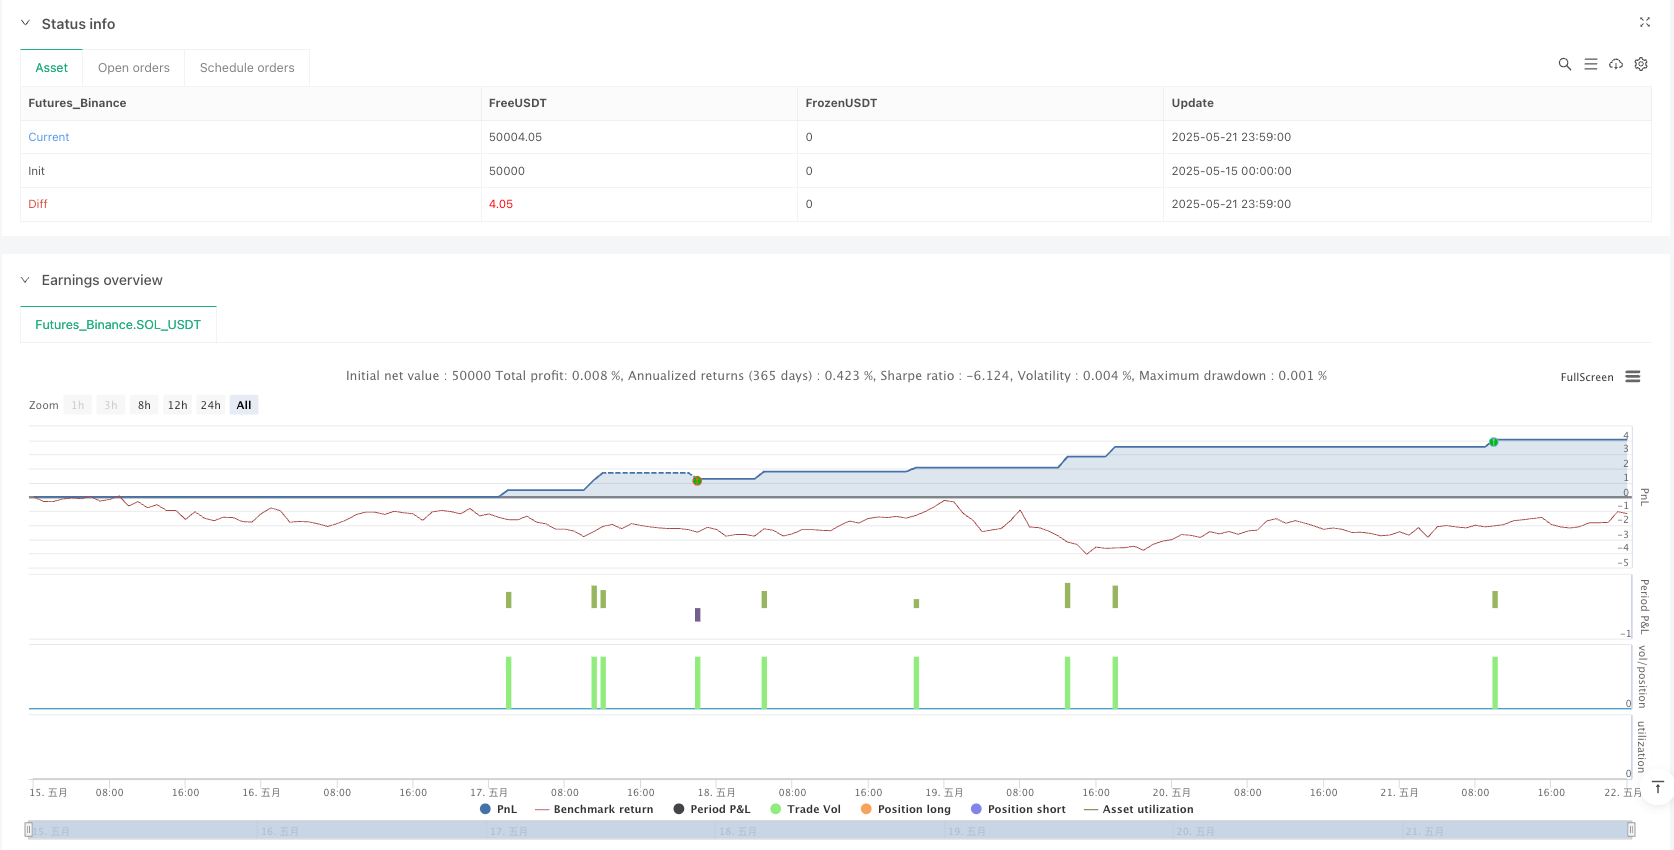This screenshot has height=850, width=1674.
Task: Hide the Trade Vol legend series
Action: point(806,809)
